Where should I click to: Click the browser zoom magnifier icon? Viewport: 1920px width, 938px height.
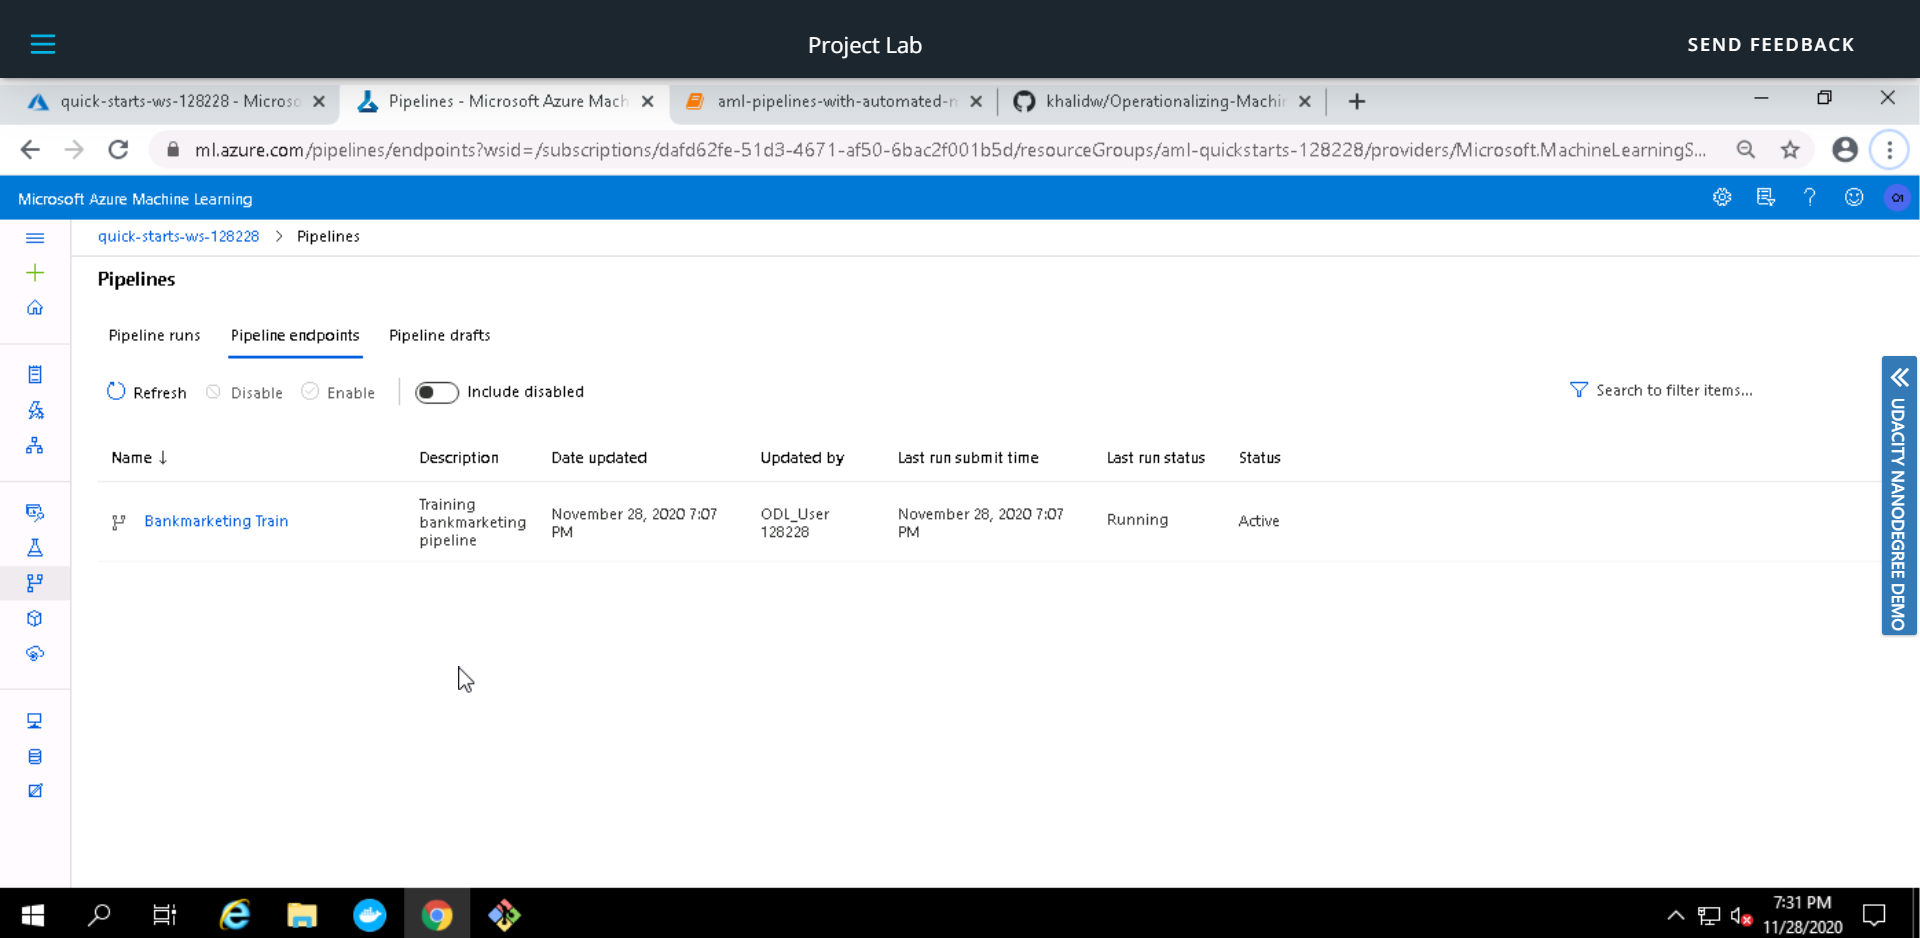pyautogui.click(x=1746, y=150)
